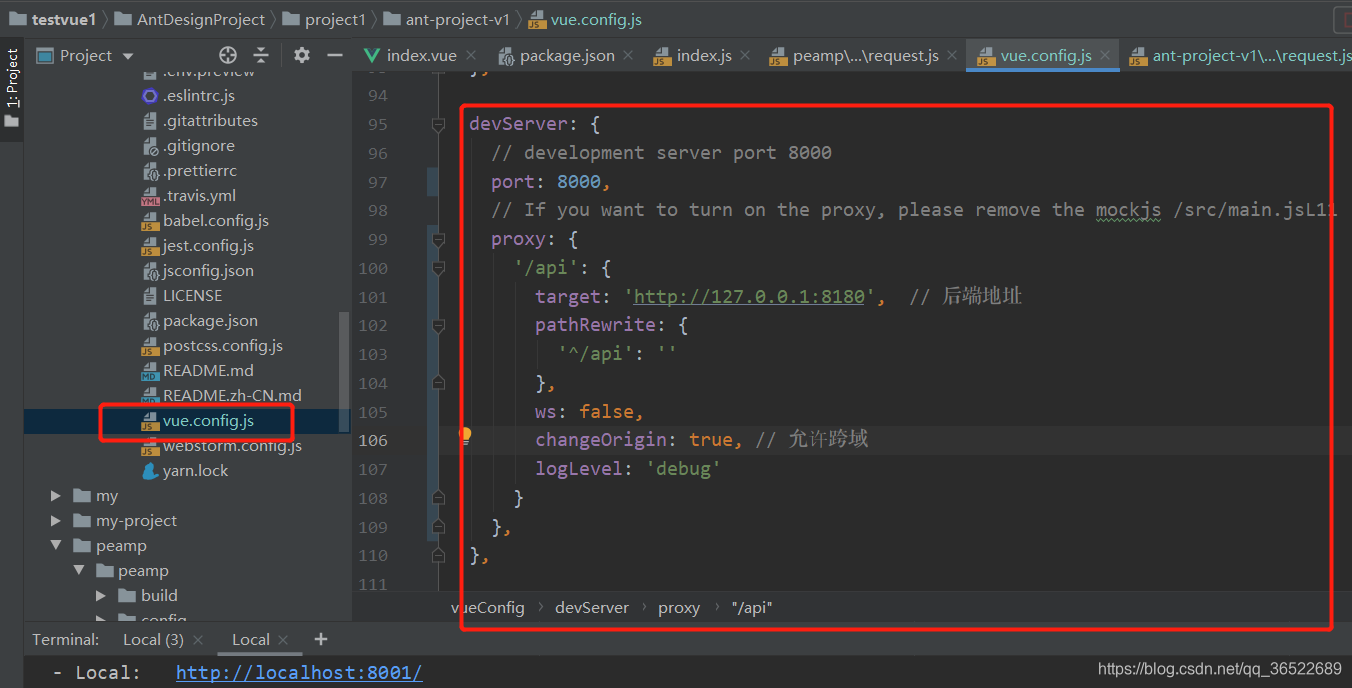Close the index.vue editor tab
The width and height of the screenshot is (1352, 688).
point(471,56)
